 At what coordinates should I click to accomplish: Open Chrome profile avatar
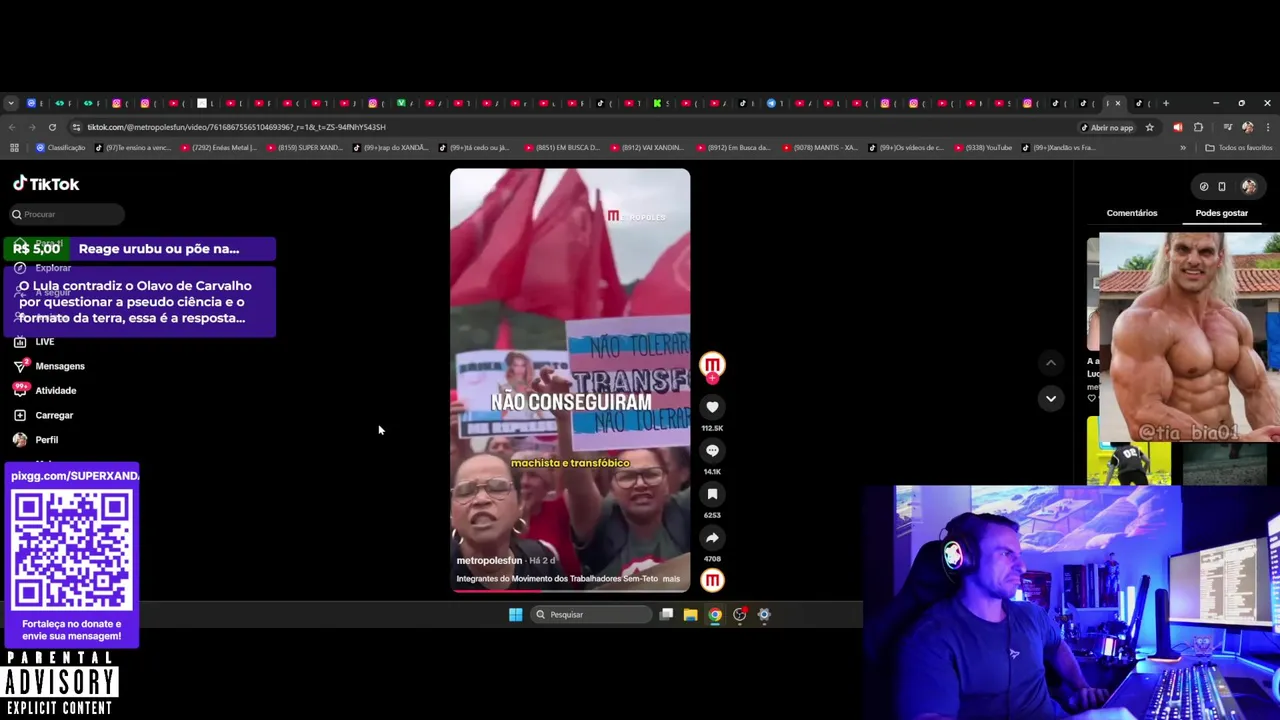pyautogui.click(x=1247, y=127)
